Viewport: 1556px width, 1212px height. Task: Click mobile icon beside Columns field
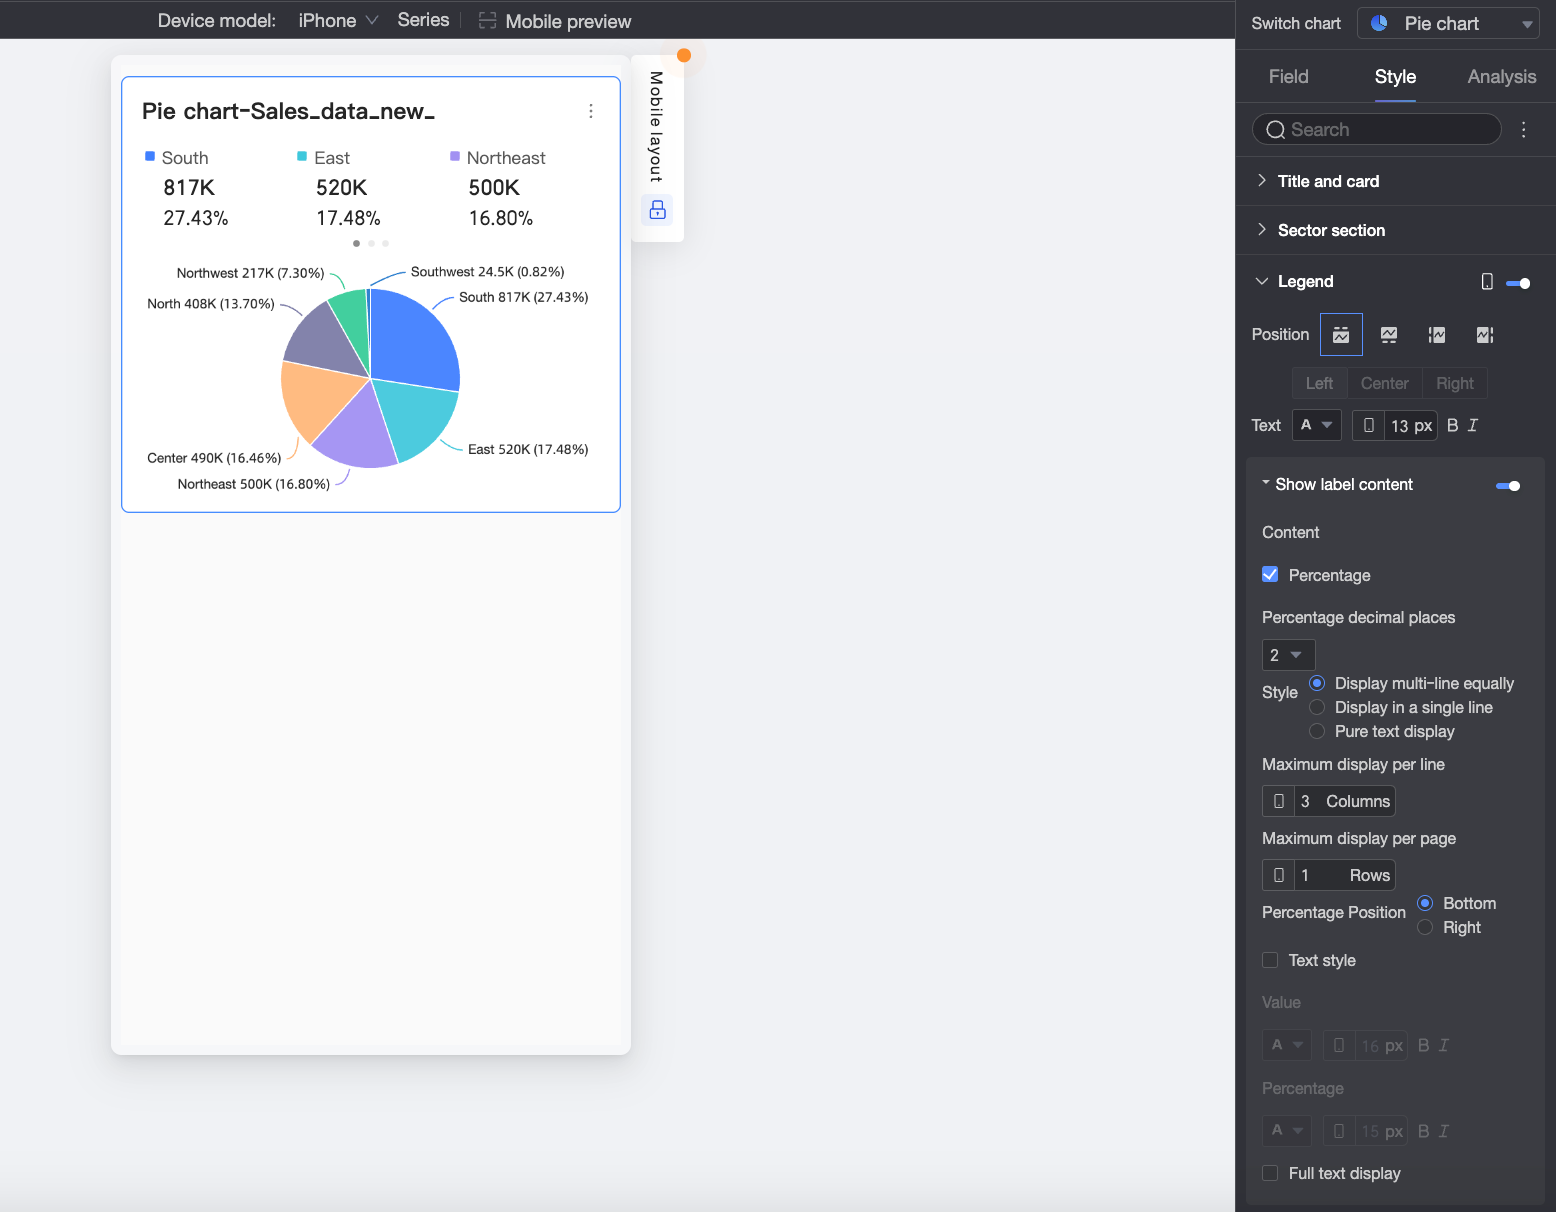[x=1279, y=801]
